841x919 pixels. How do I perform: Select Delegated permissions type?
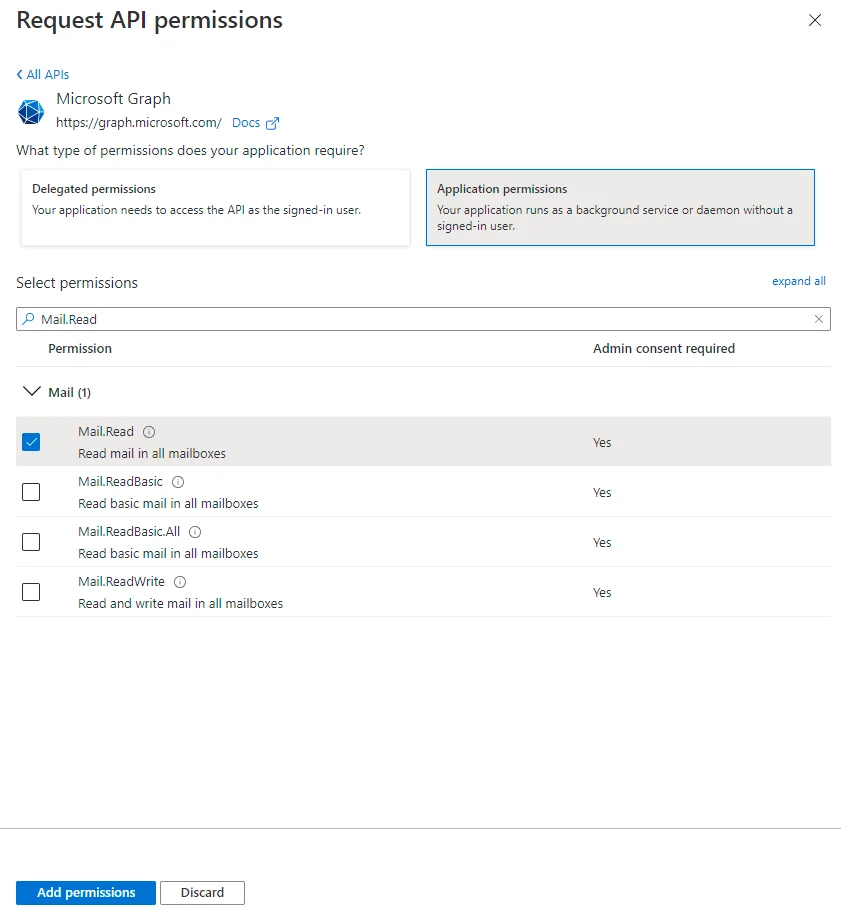pyautogui.click(x=215, y=207)
